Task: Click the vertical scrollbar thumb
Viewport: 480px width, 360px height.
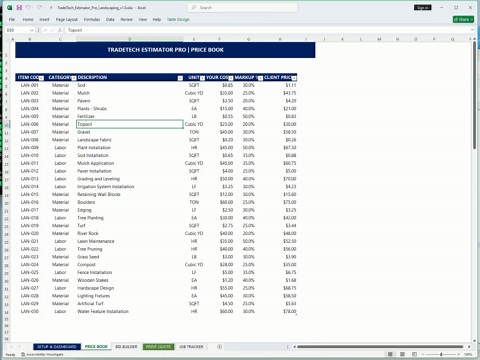Action: [475, 95]
